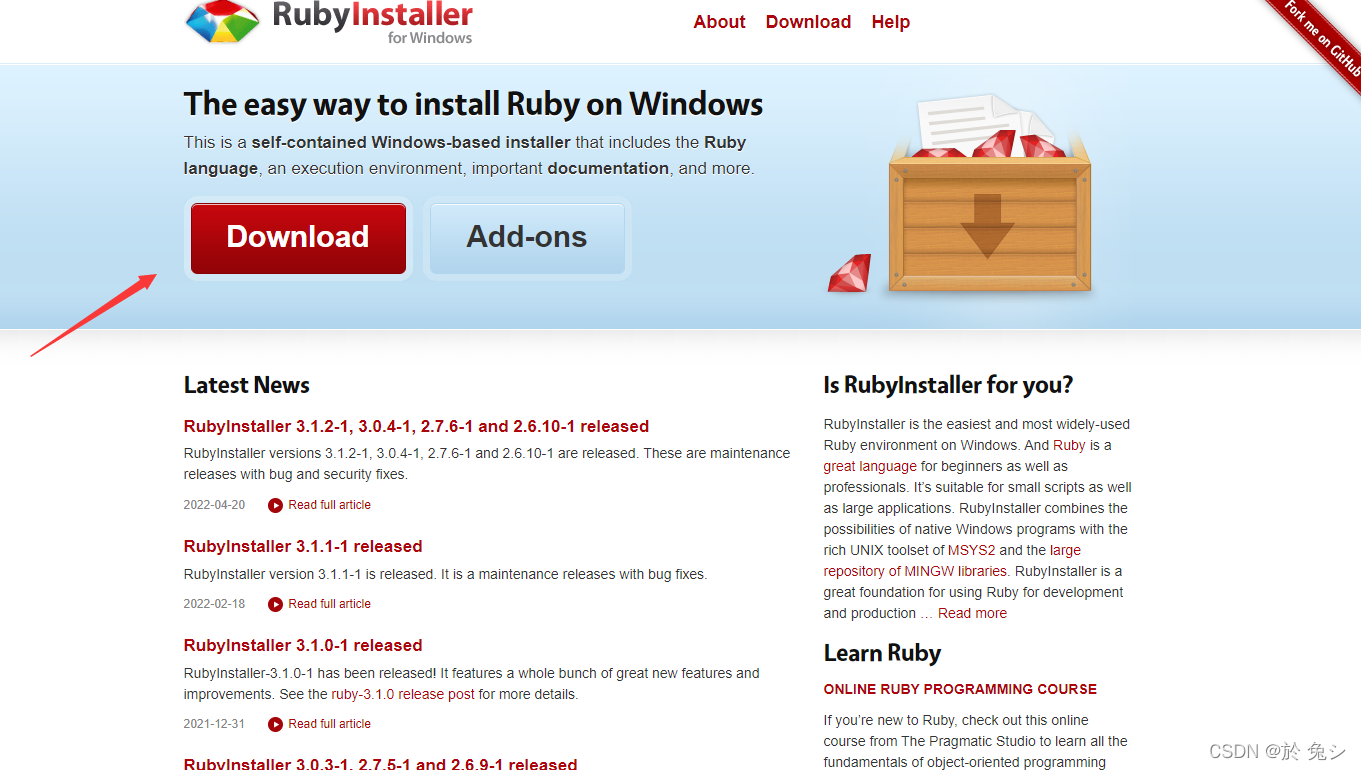Open the large repository of MINGW libraries link

[952, 561]
